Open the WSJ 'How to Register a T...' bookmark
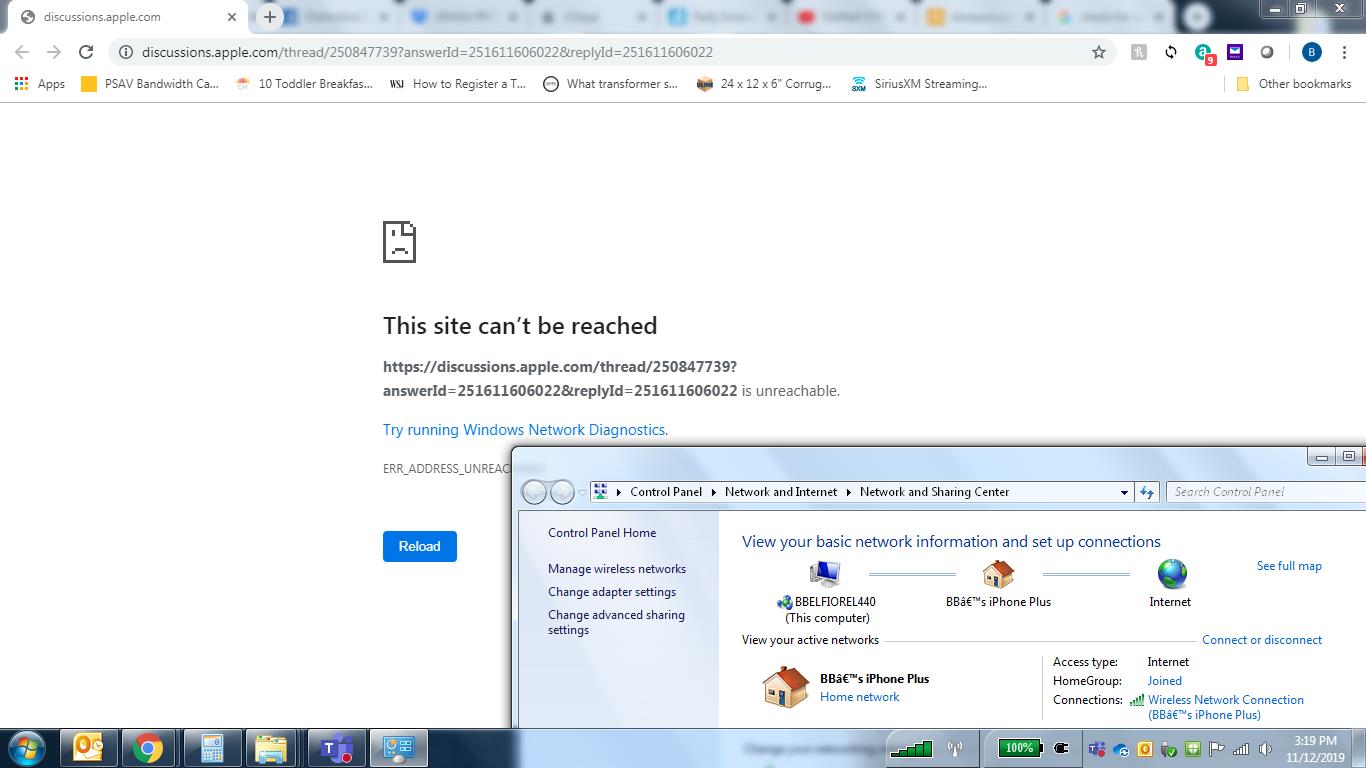The height and width of the screenshot is (768, 1366). 457,84
